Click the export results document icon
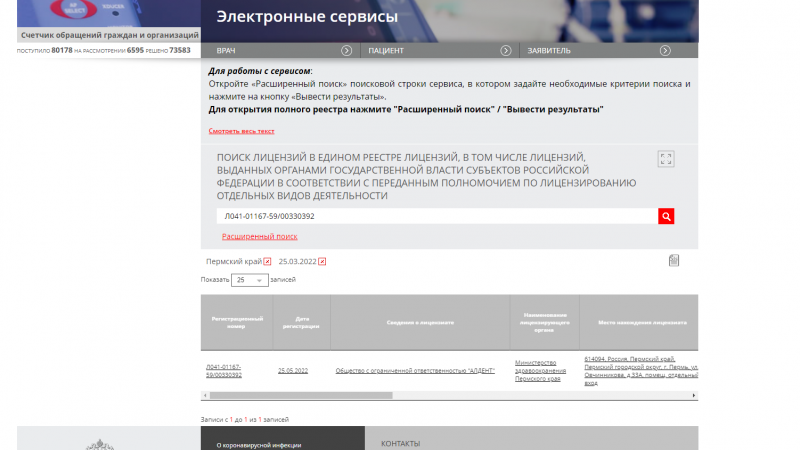 (674, 261)
